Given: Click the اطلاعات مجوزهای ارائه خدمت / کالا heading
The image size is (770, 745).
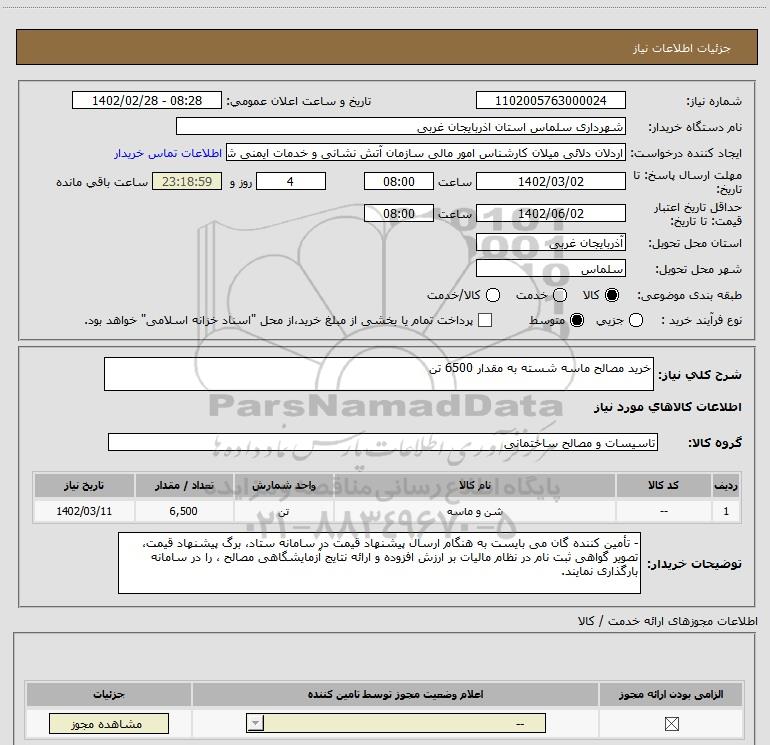Looking at the screenshot, I should (667, 621).
